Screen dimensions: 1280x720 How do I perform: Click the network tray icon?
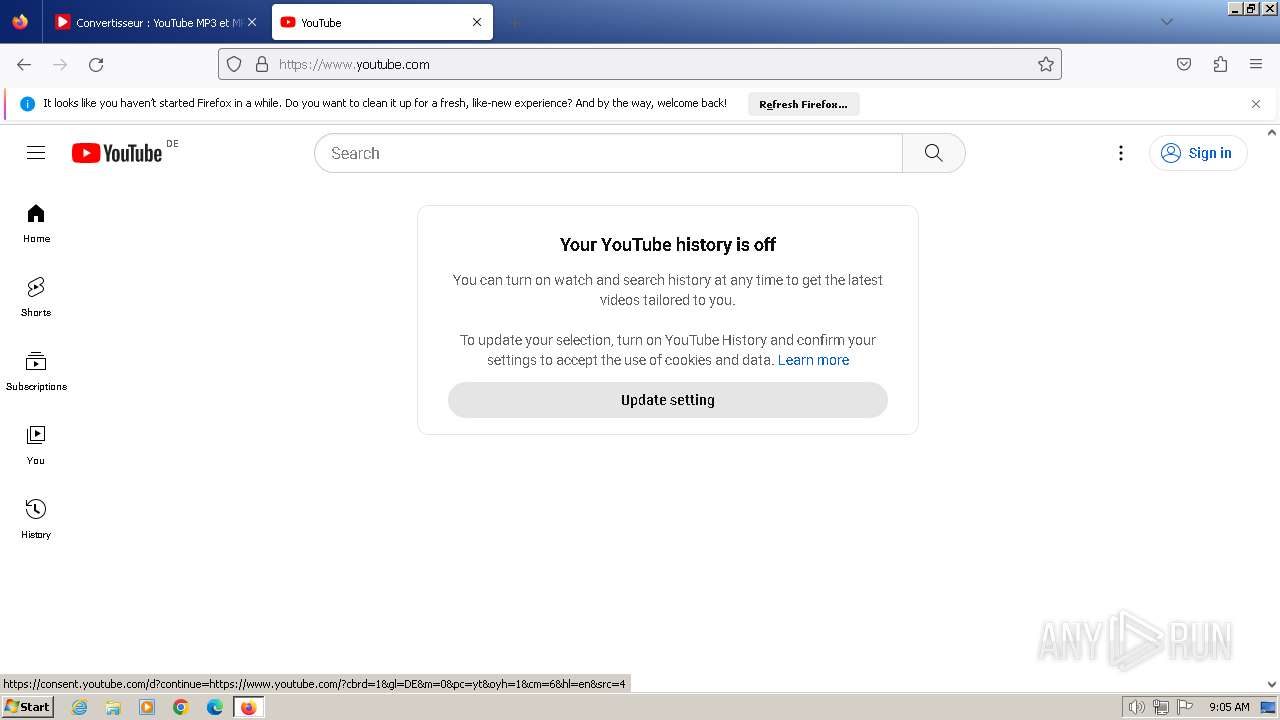coord(1161,707)
